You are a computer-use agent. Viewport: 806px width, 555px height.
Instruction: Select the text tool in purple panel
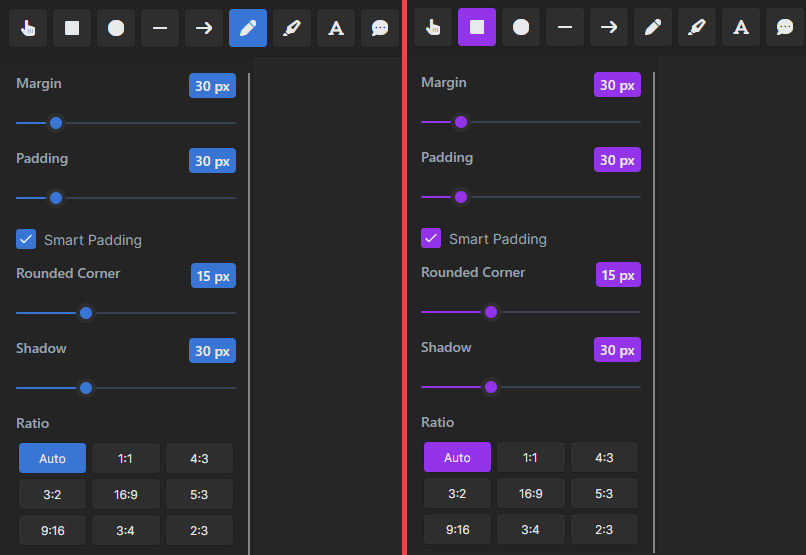[741, 27]
